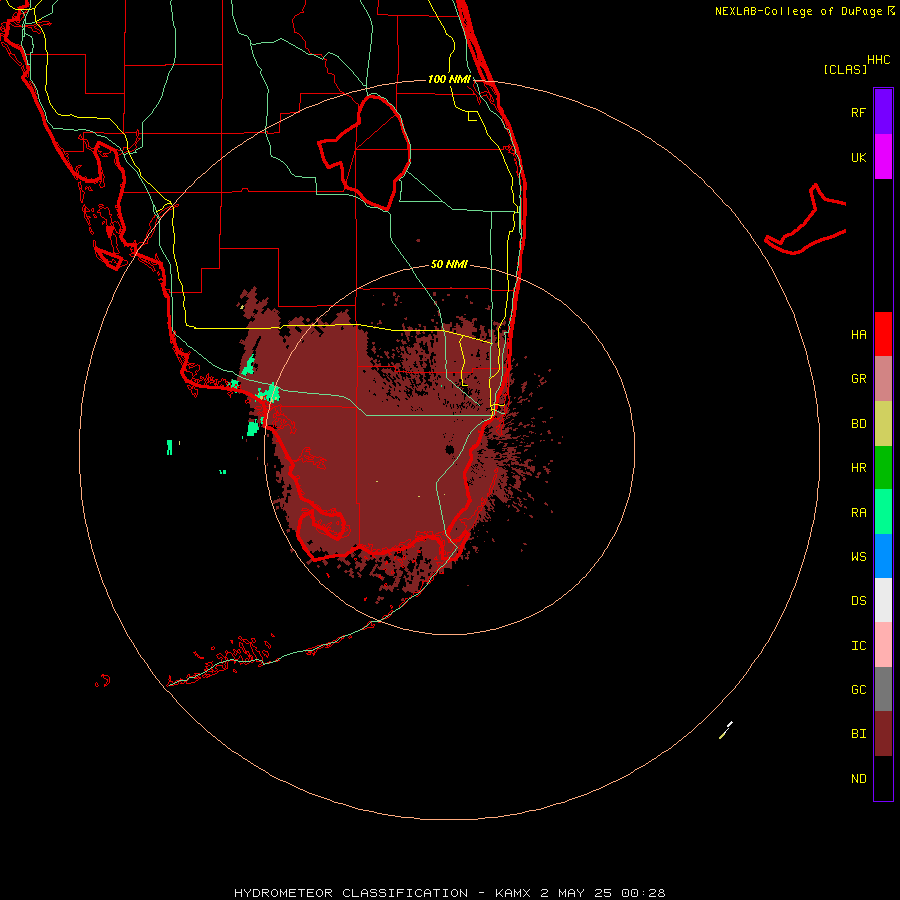Click the [CLAS] label above the legend
The image size is (900, 900).
click(845, 69)
